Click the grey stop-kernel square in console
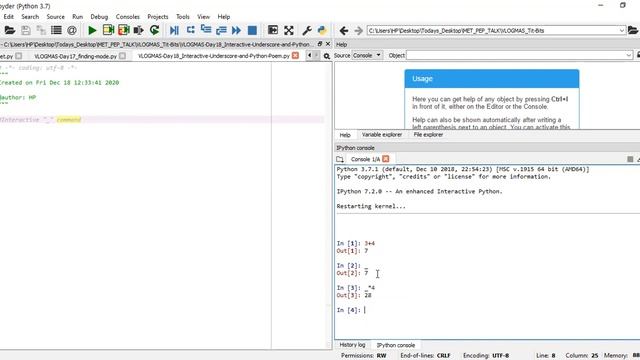640x360 pixels. point(630,159)
